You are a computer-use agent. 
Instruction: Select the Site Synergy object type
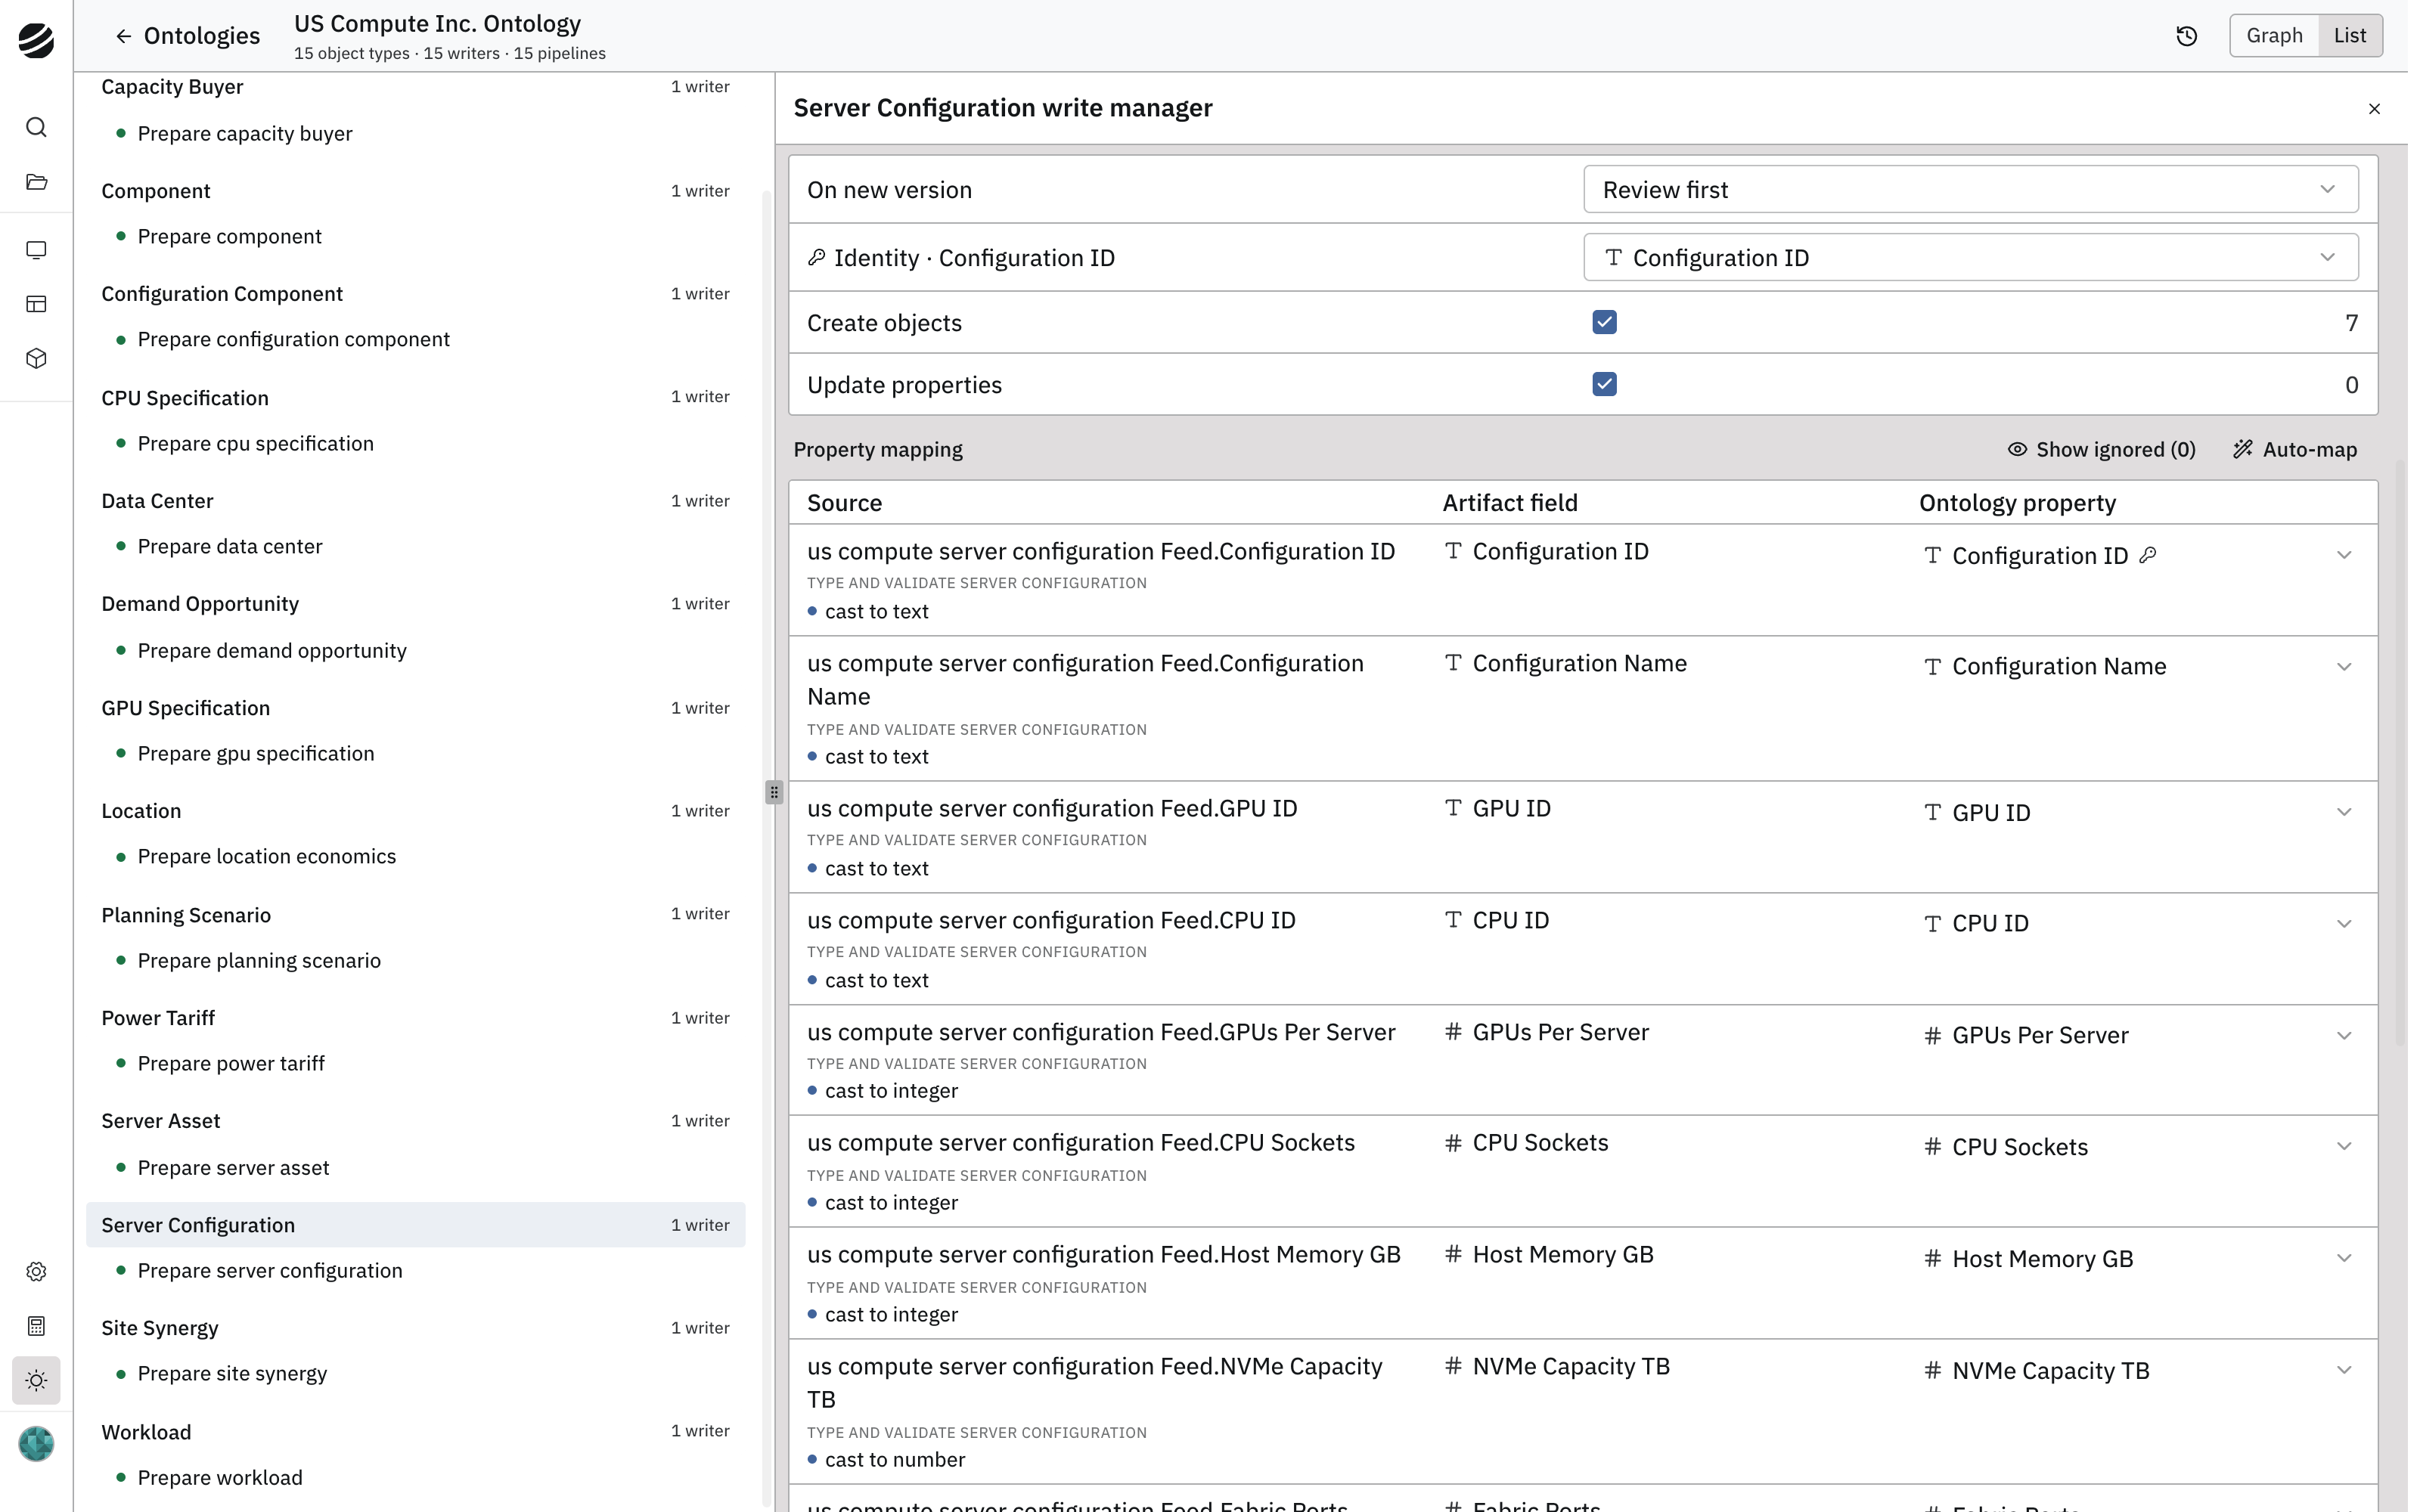[x=415, y=1328]
